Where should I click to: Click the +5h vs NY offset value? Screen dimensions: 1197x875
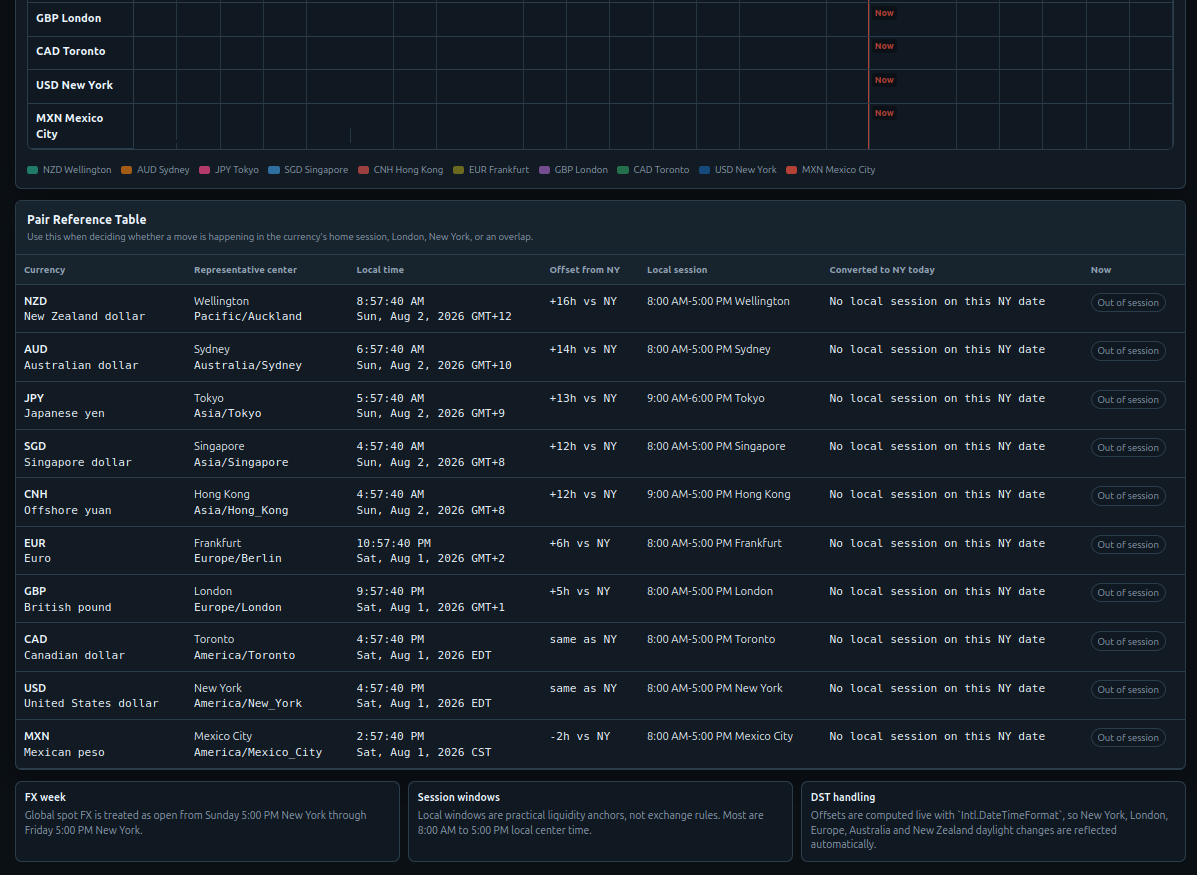coord(580,592)
